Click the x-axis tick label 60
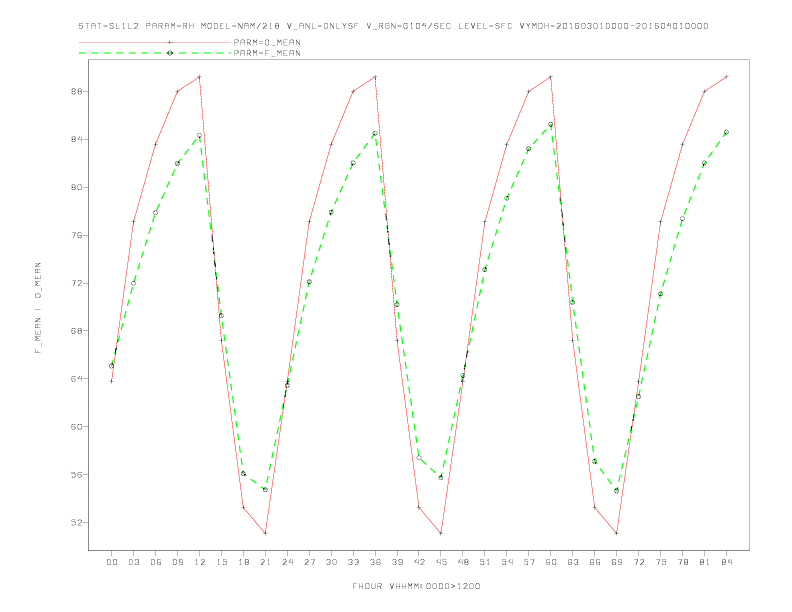This screenshot has height=612, width=792. 551,562
